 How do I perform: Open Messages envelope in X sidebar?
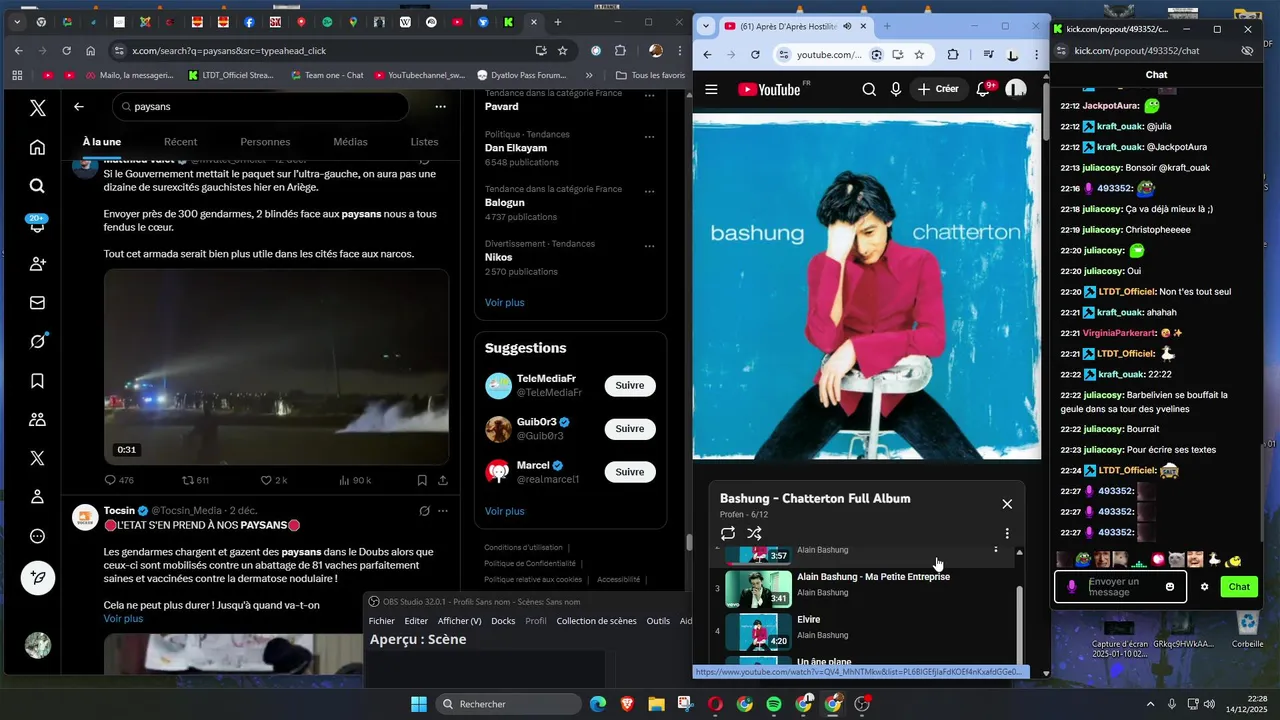(37, 303)
